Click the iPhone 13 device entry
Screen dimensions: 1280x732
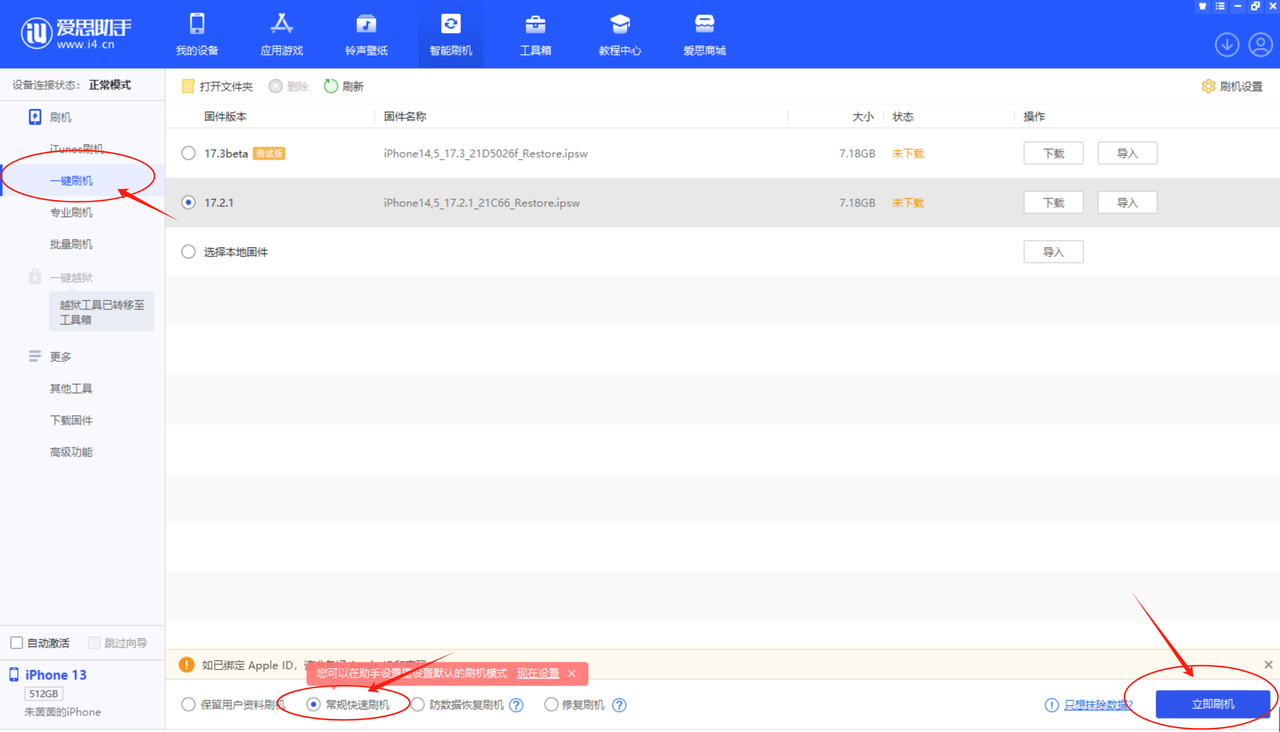(x=56, y=675)
